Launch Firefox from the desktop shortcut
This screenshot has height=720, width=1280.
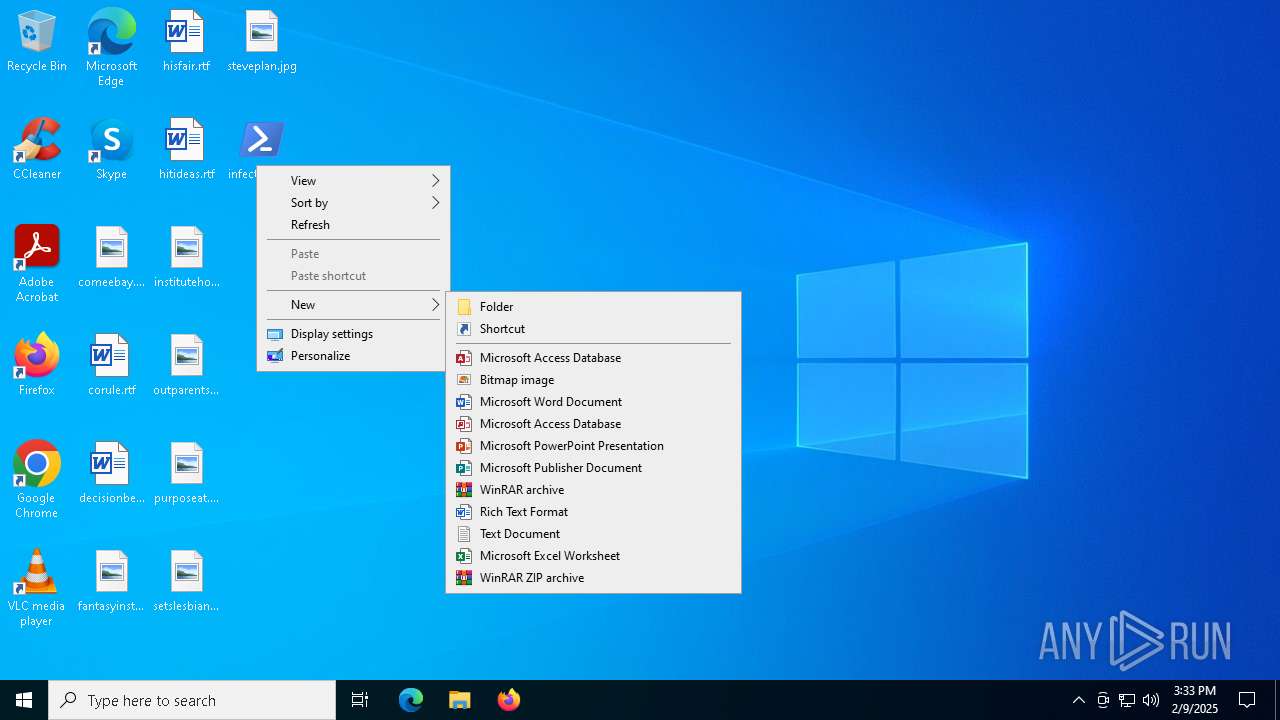[37, 366]
